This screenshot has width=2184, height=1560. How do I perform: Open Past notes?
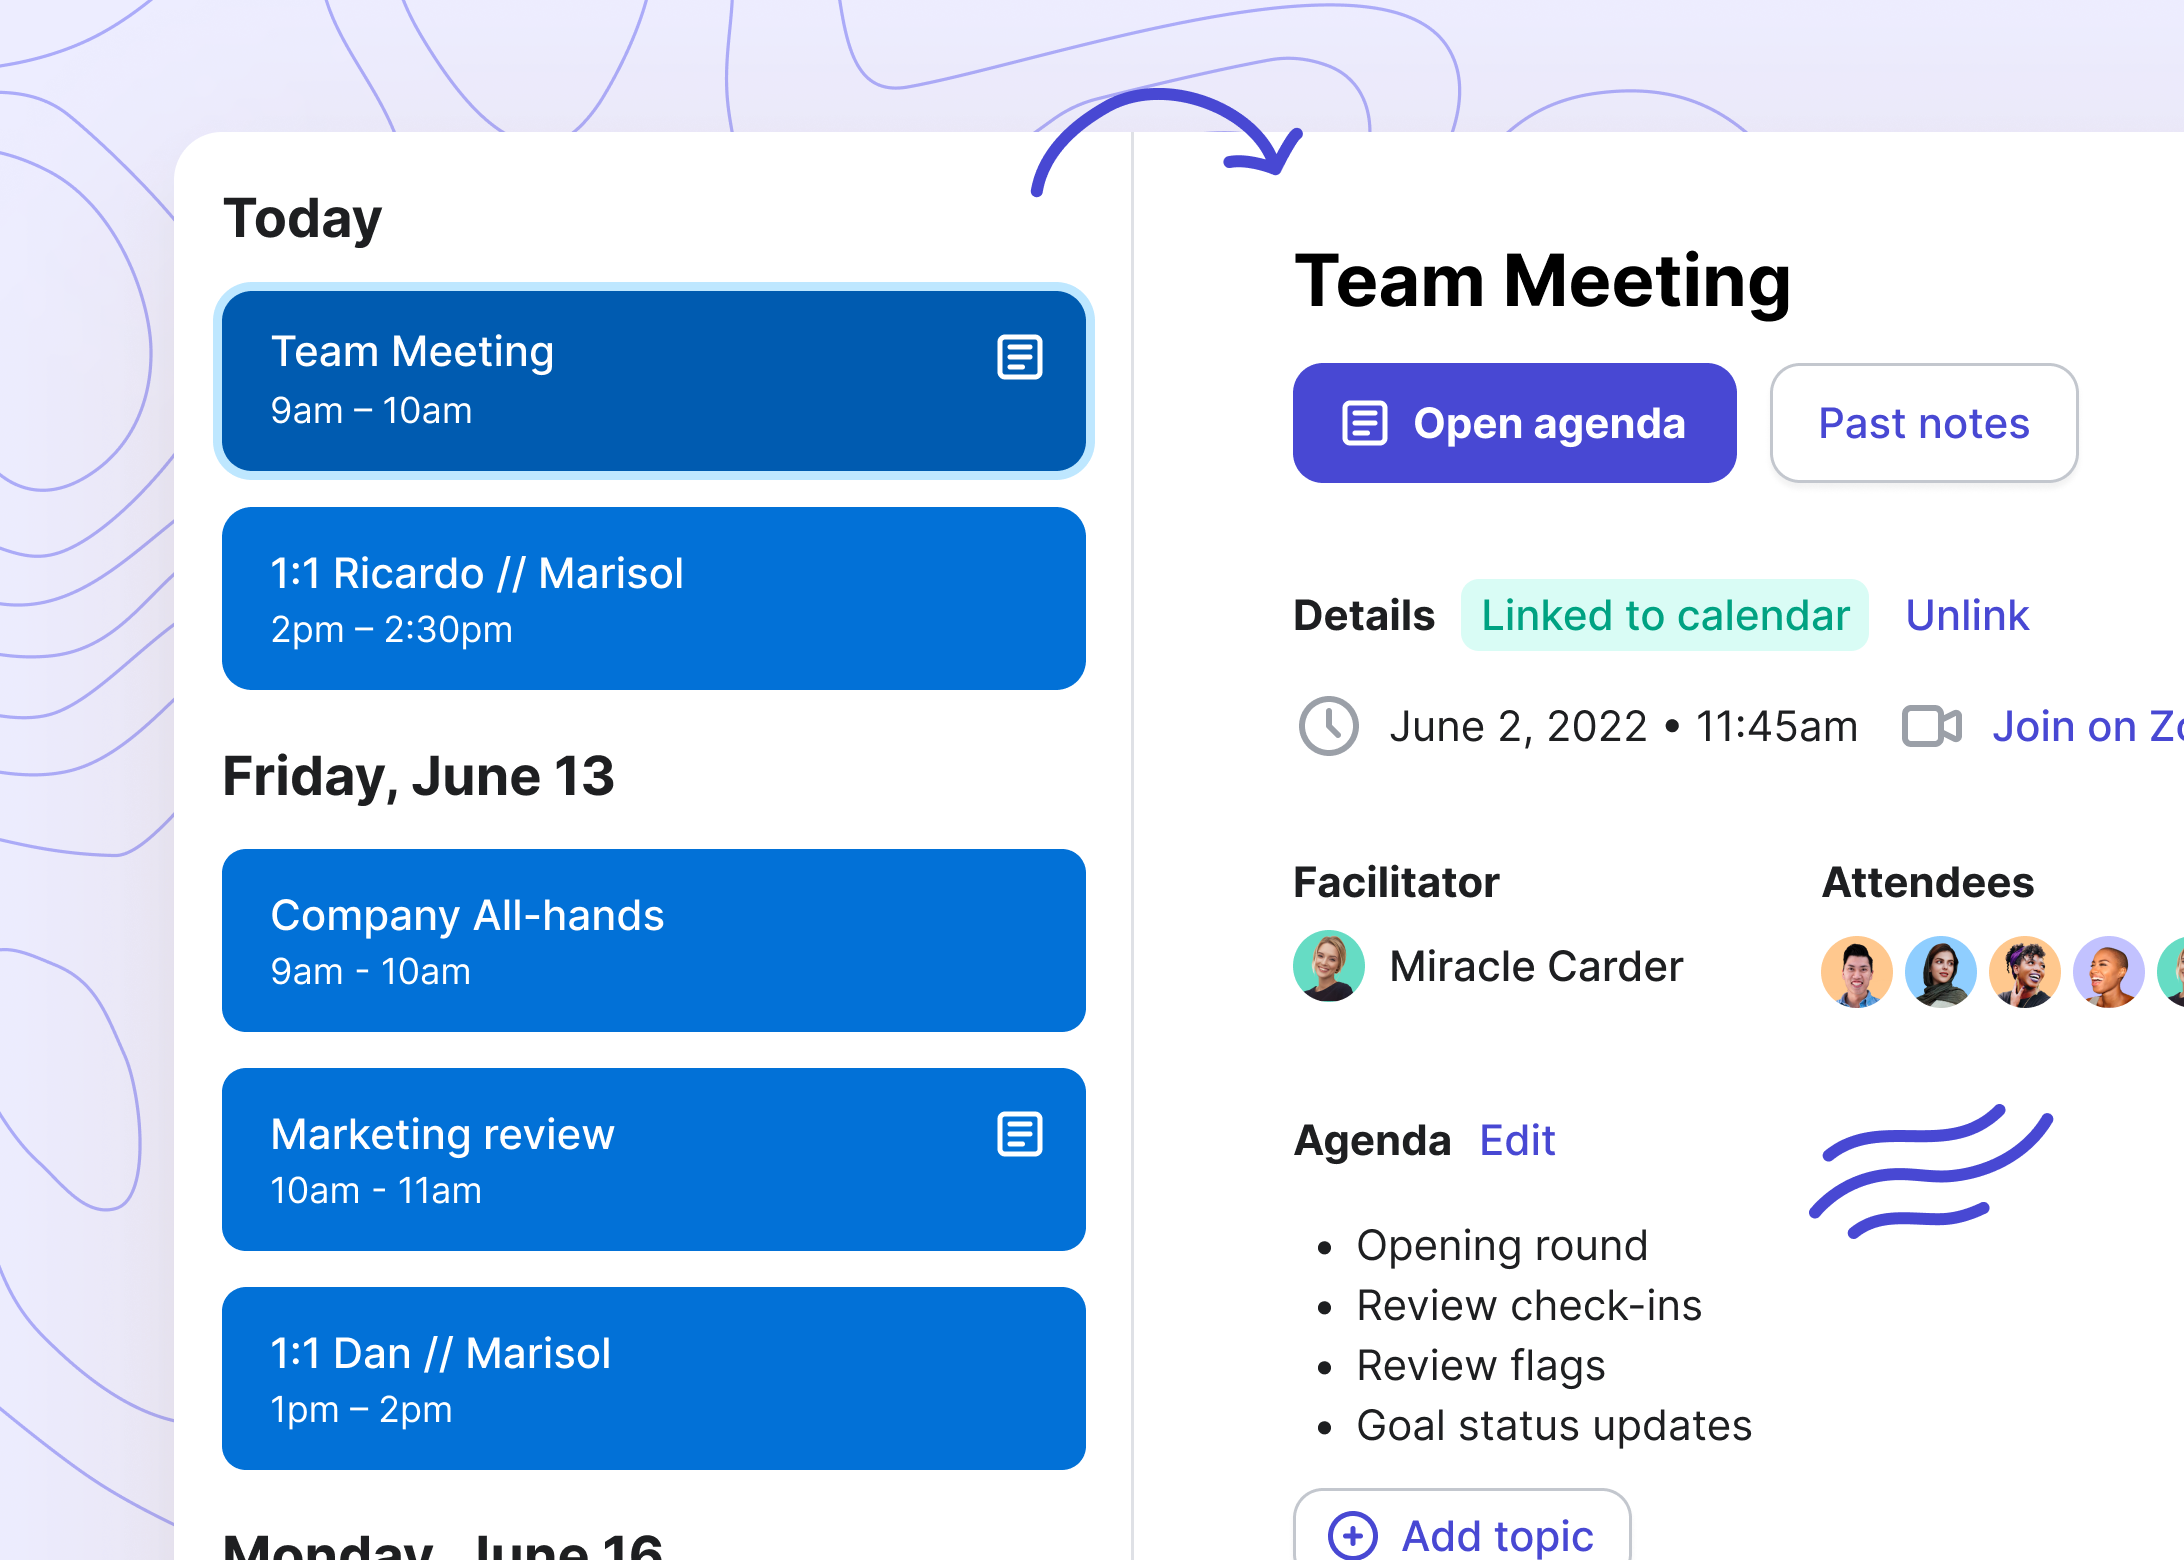1924,423
